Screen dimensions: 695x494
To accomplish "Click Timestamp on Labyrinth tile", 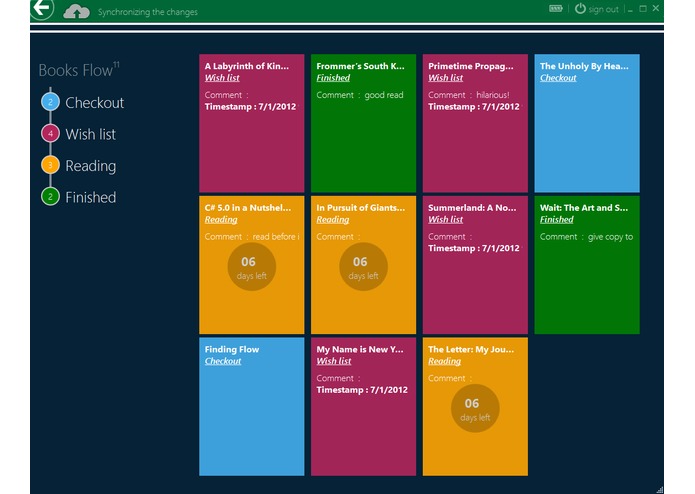I will 250,107.
